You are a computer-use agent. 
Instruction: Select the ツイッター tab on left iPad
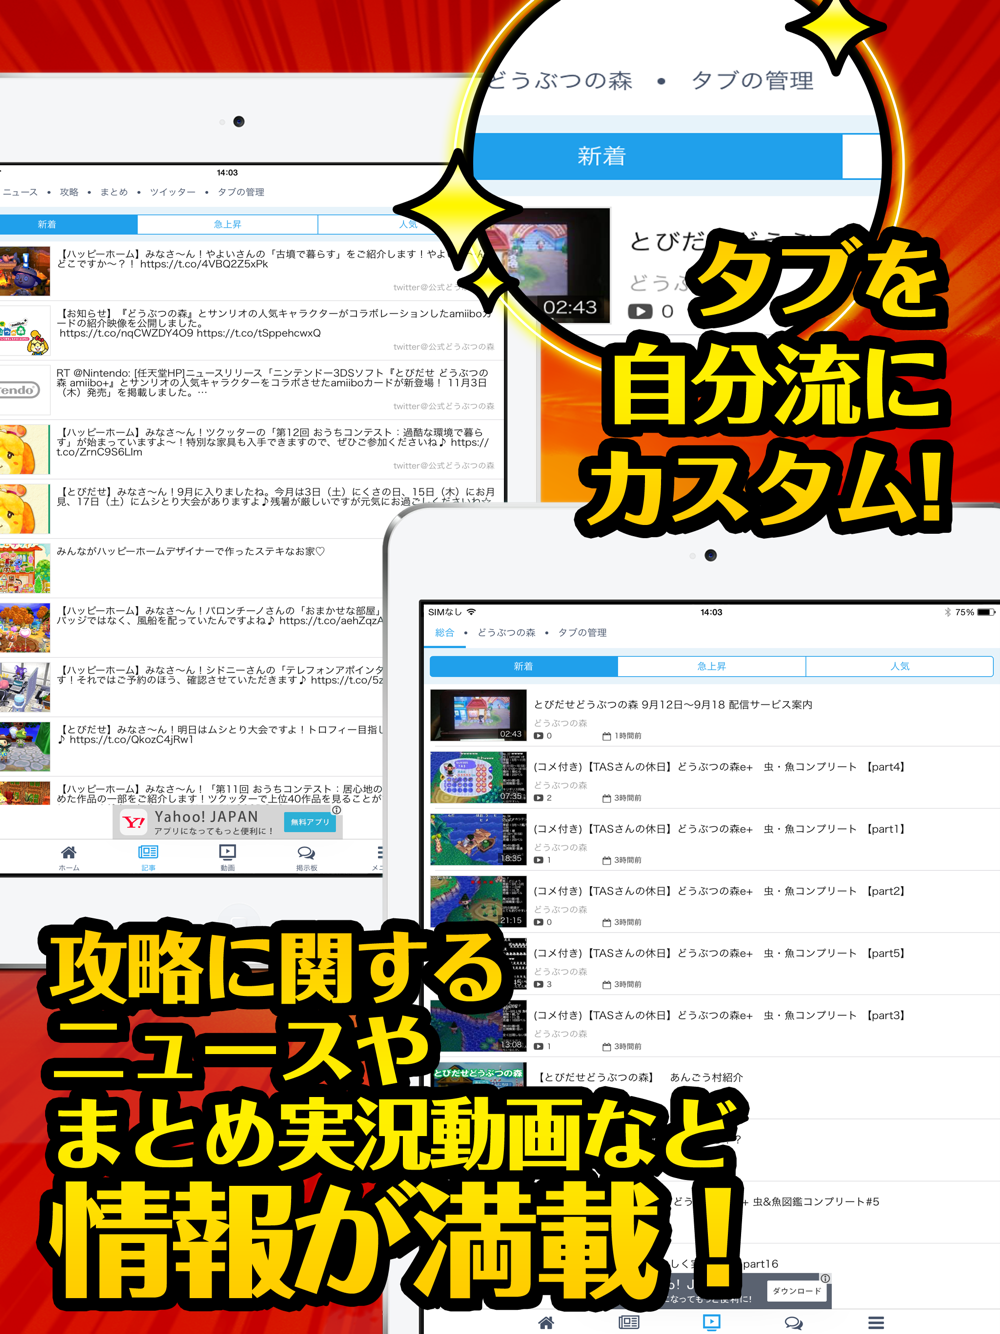(172, 192)
